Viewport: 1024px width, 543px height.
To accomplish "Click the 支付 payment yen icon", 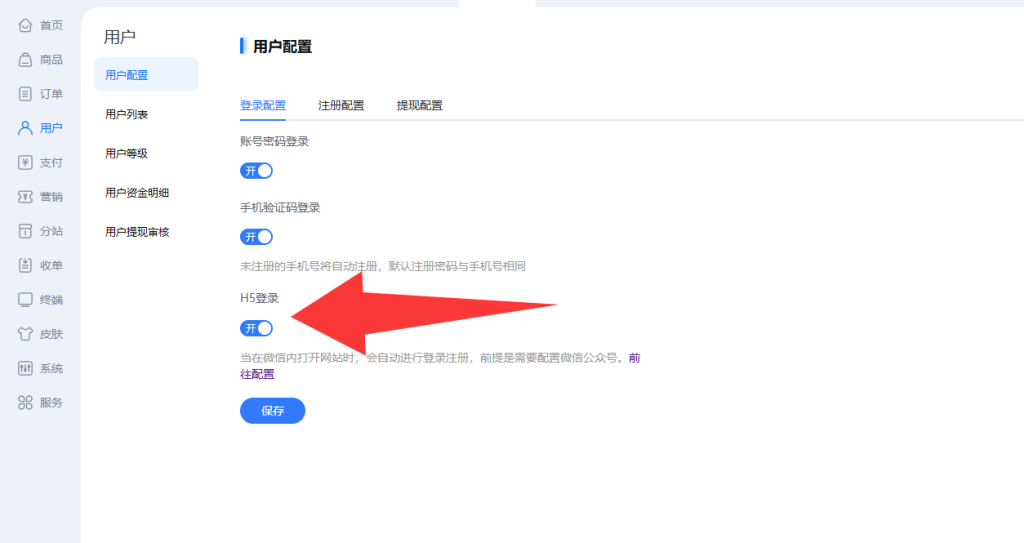I will [x=26, y=162].
